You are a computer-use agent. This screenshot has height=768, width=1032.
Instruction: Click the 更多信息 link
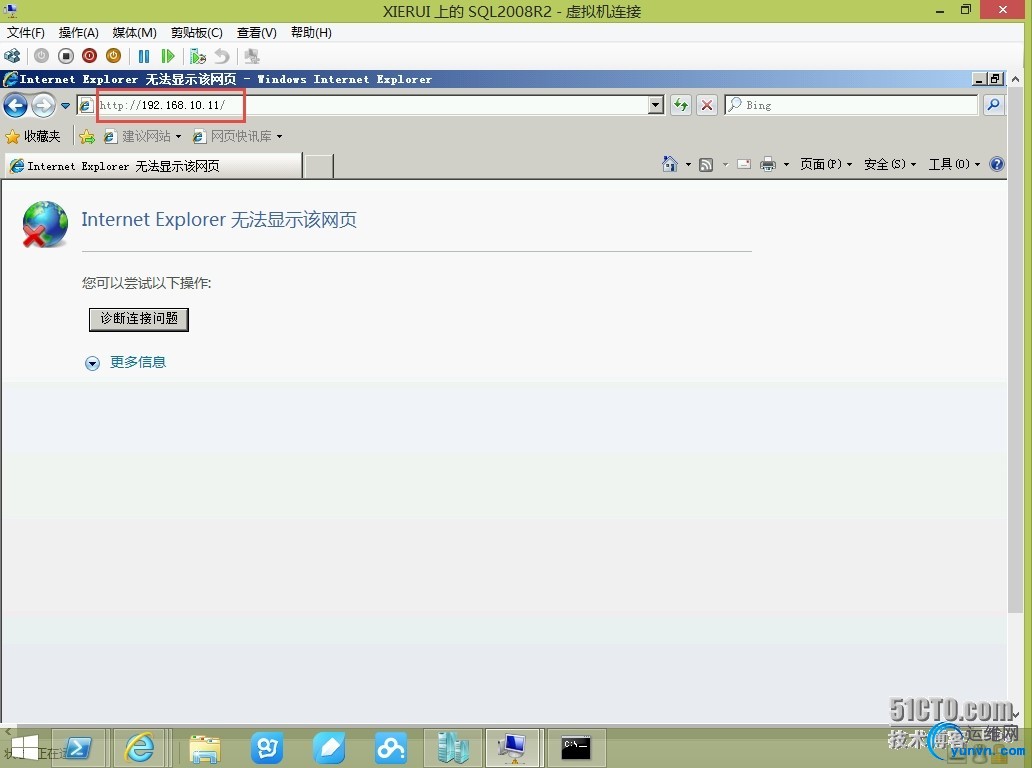point(138,362)
